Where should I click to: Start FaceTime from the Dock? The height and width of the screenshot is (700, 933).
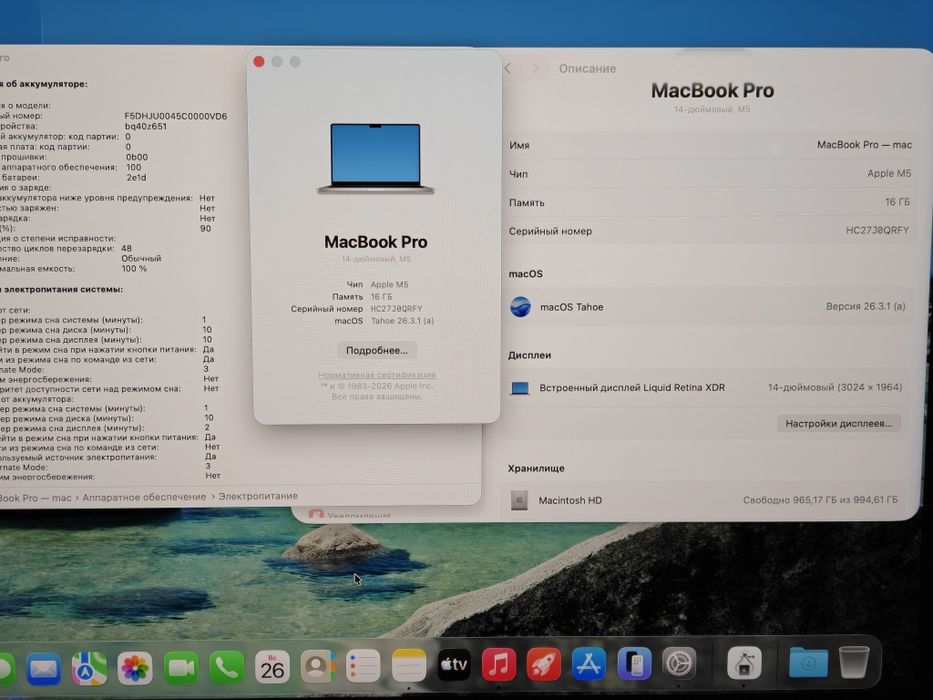(181, 667)
